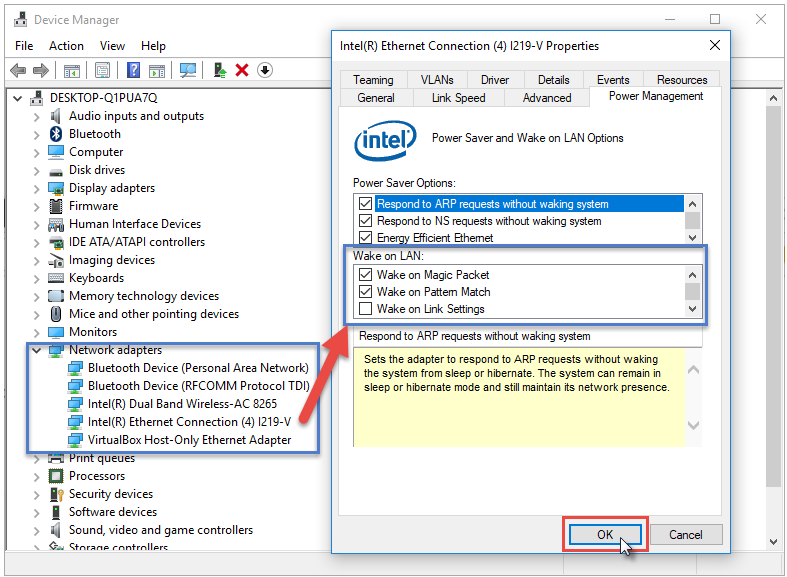Select Bluetooth Device (Personal Area Network)
787x577 pixels.
point(198,368)
